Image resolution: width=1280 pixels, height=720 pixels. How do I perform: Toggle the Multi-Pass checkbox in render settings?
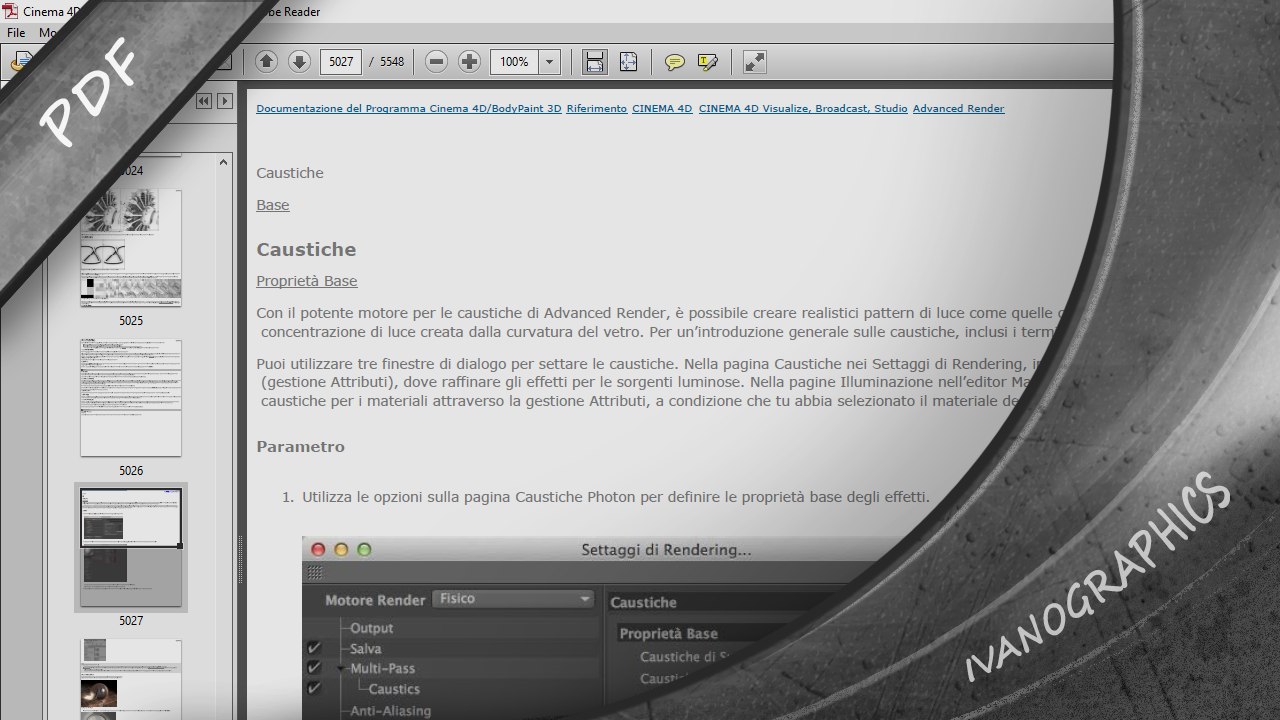pyautogui.click(x=314, y=668)
